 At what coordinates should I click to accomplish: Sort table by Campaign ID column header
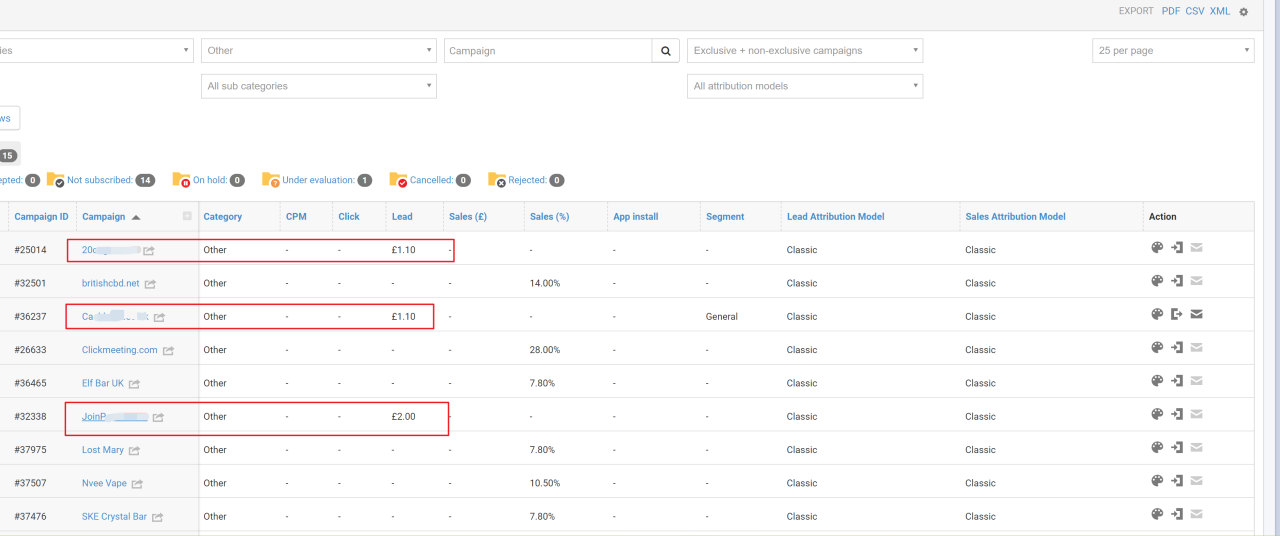coord(41,217)
